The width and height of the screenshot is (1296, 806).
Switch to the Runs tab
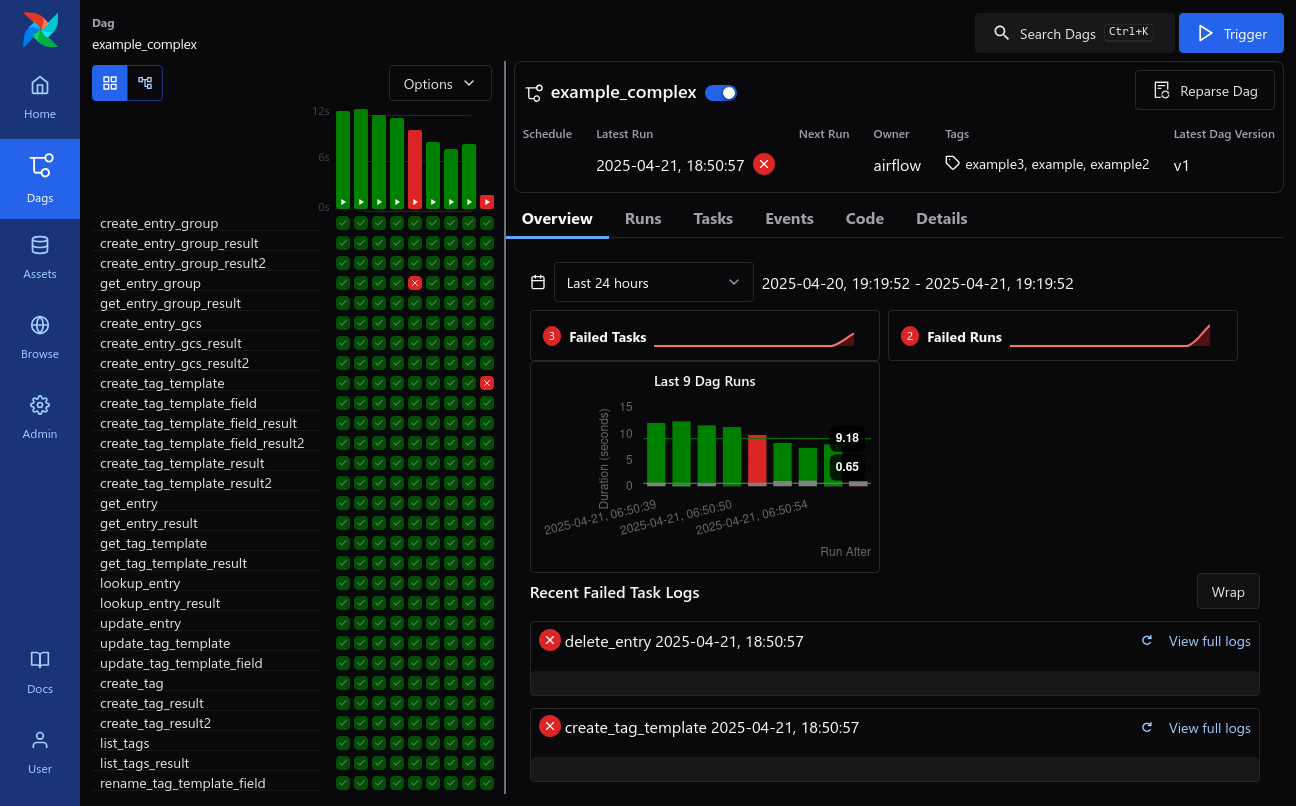pos(643,218)
